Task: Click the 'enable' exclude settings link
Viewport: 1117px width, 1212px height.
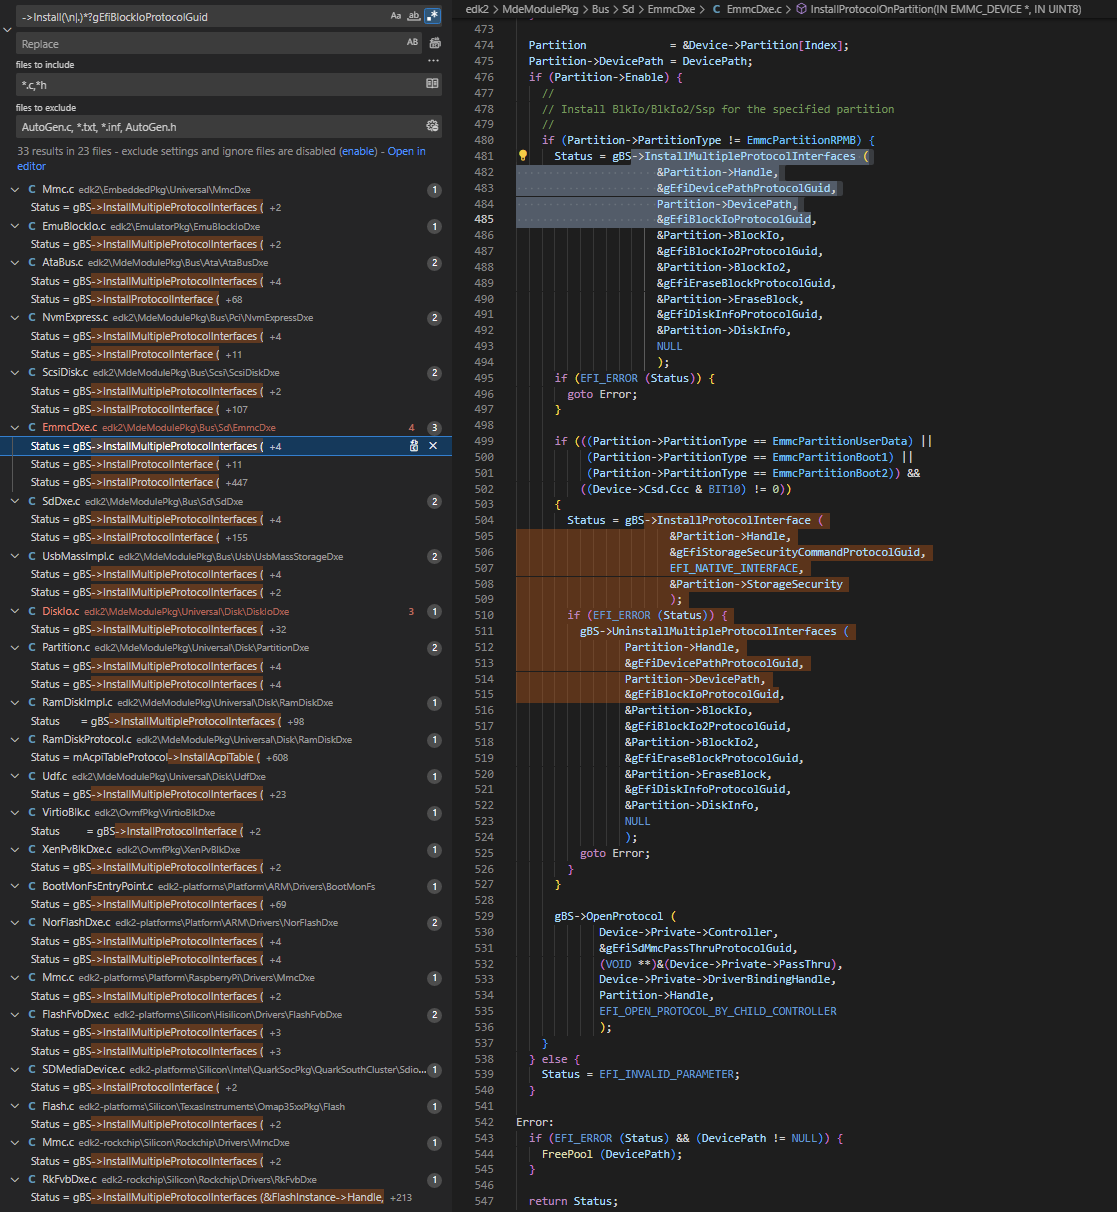Action: pyautogui.click(x=358, y=151)
